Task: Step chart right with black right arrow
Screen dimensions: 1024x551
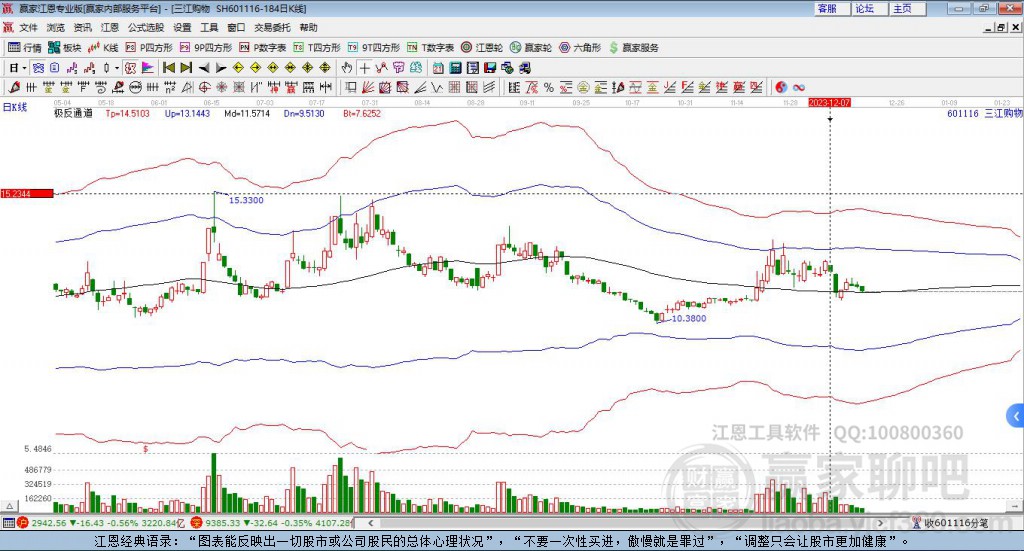Action: click(221, 68)
